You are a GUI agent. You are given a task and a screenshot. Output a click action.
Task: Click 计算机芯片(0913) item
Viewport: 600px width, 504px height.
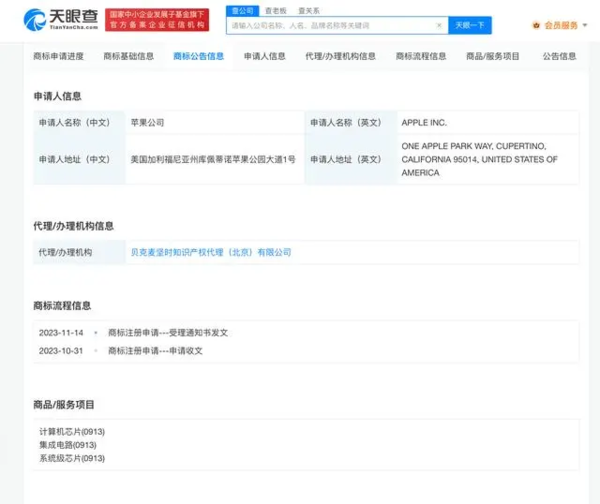click(72, 432)
